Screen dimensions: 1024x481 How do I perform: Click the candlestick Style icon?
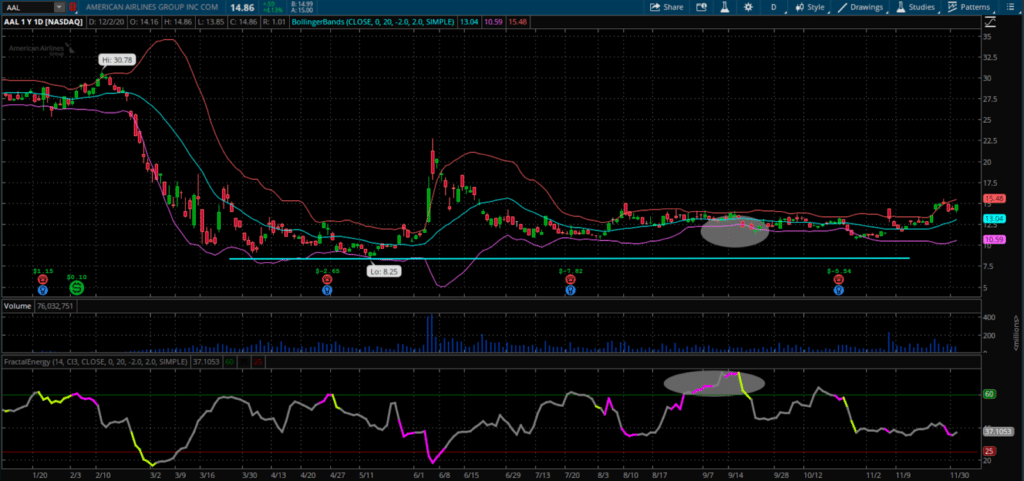point(799,7)
